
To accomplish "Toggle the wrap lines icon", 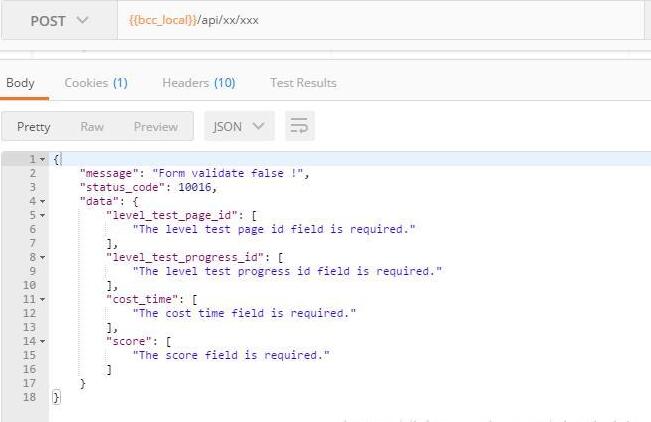I will 299,127.
